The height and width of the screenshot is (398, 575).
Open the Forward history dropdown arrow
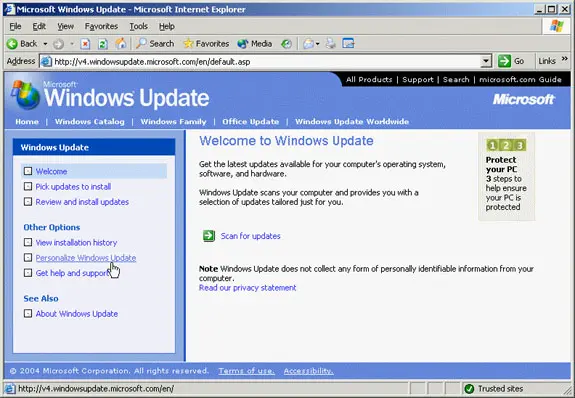(72, 44)
